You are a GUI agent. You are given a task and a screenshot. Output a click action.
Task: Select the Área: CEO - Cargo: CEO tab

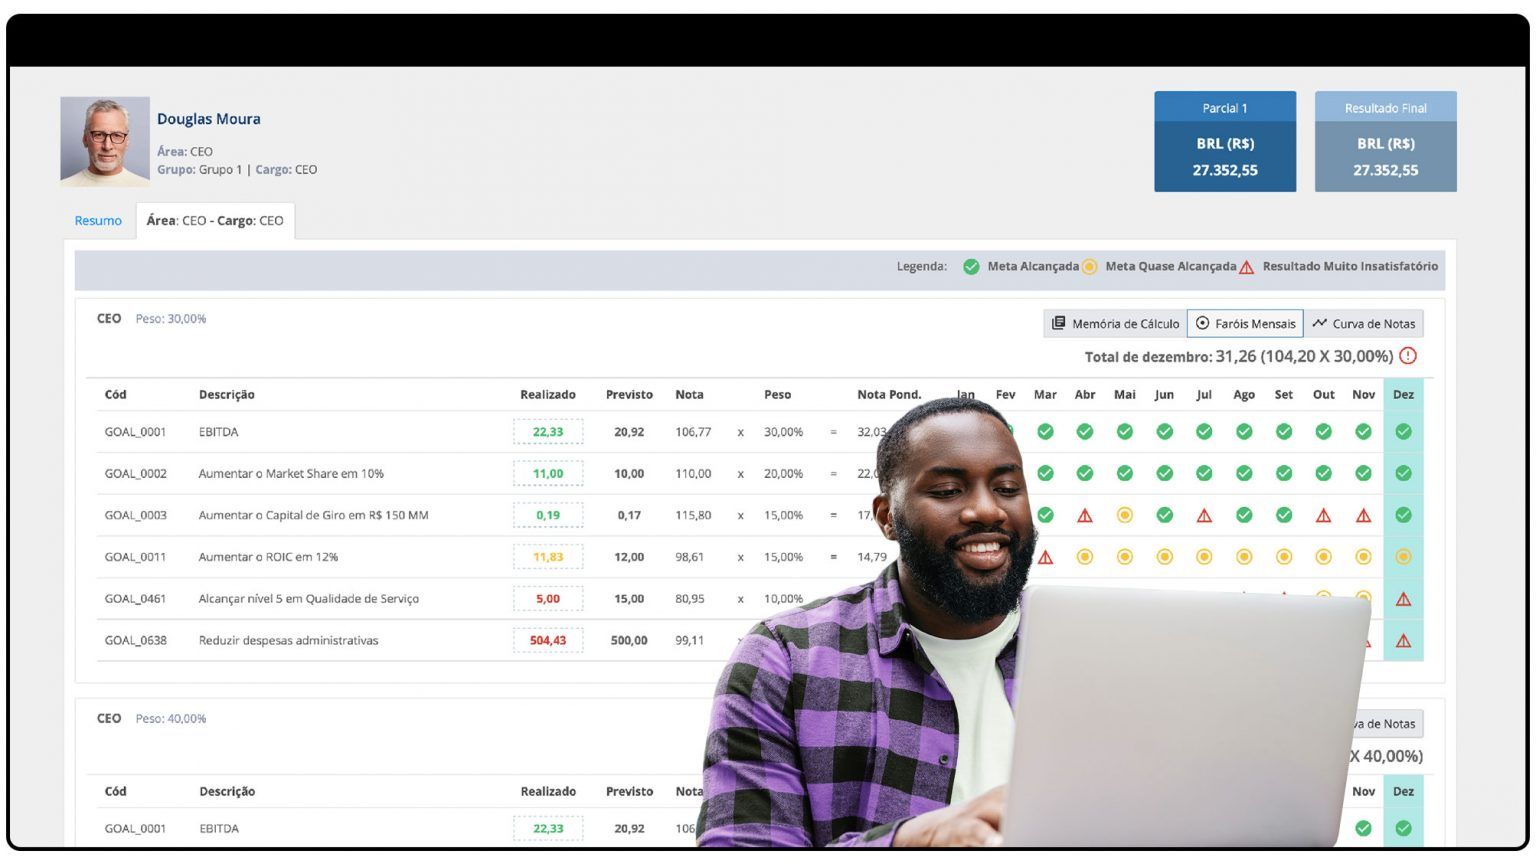pos(216,220)
